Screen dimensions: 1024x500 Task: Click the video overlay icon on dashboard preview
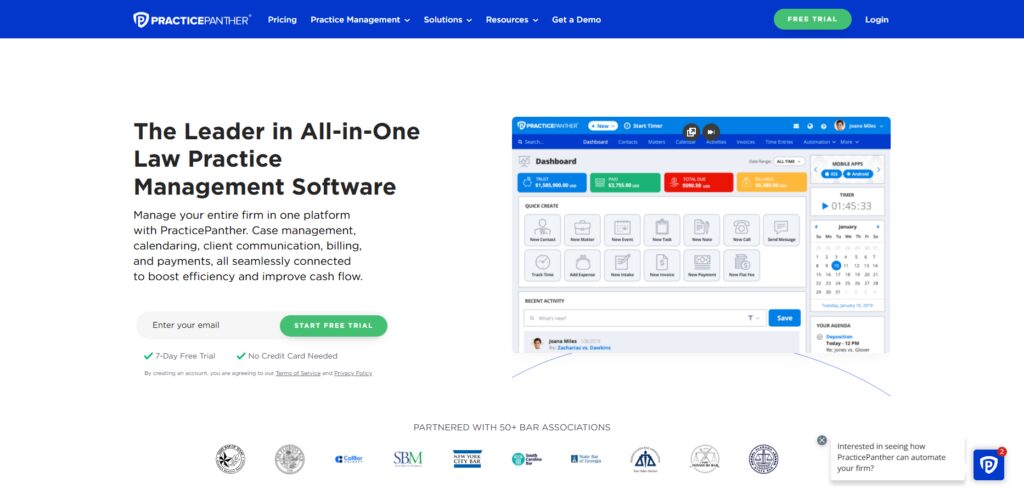click(x=711, y=132)
